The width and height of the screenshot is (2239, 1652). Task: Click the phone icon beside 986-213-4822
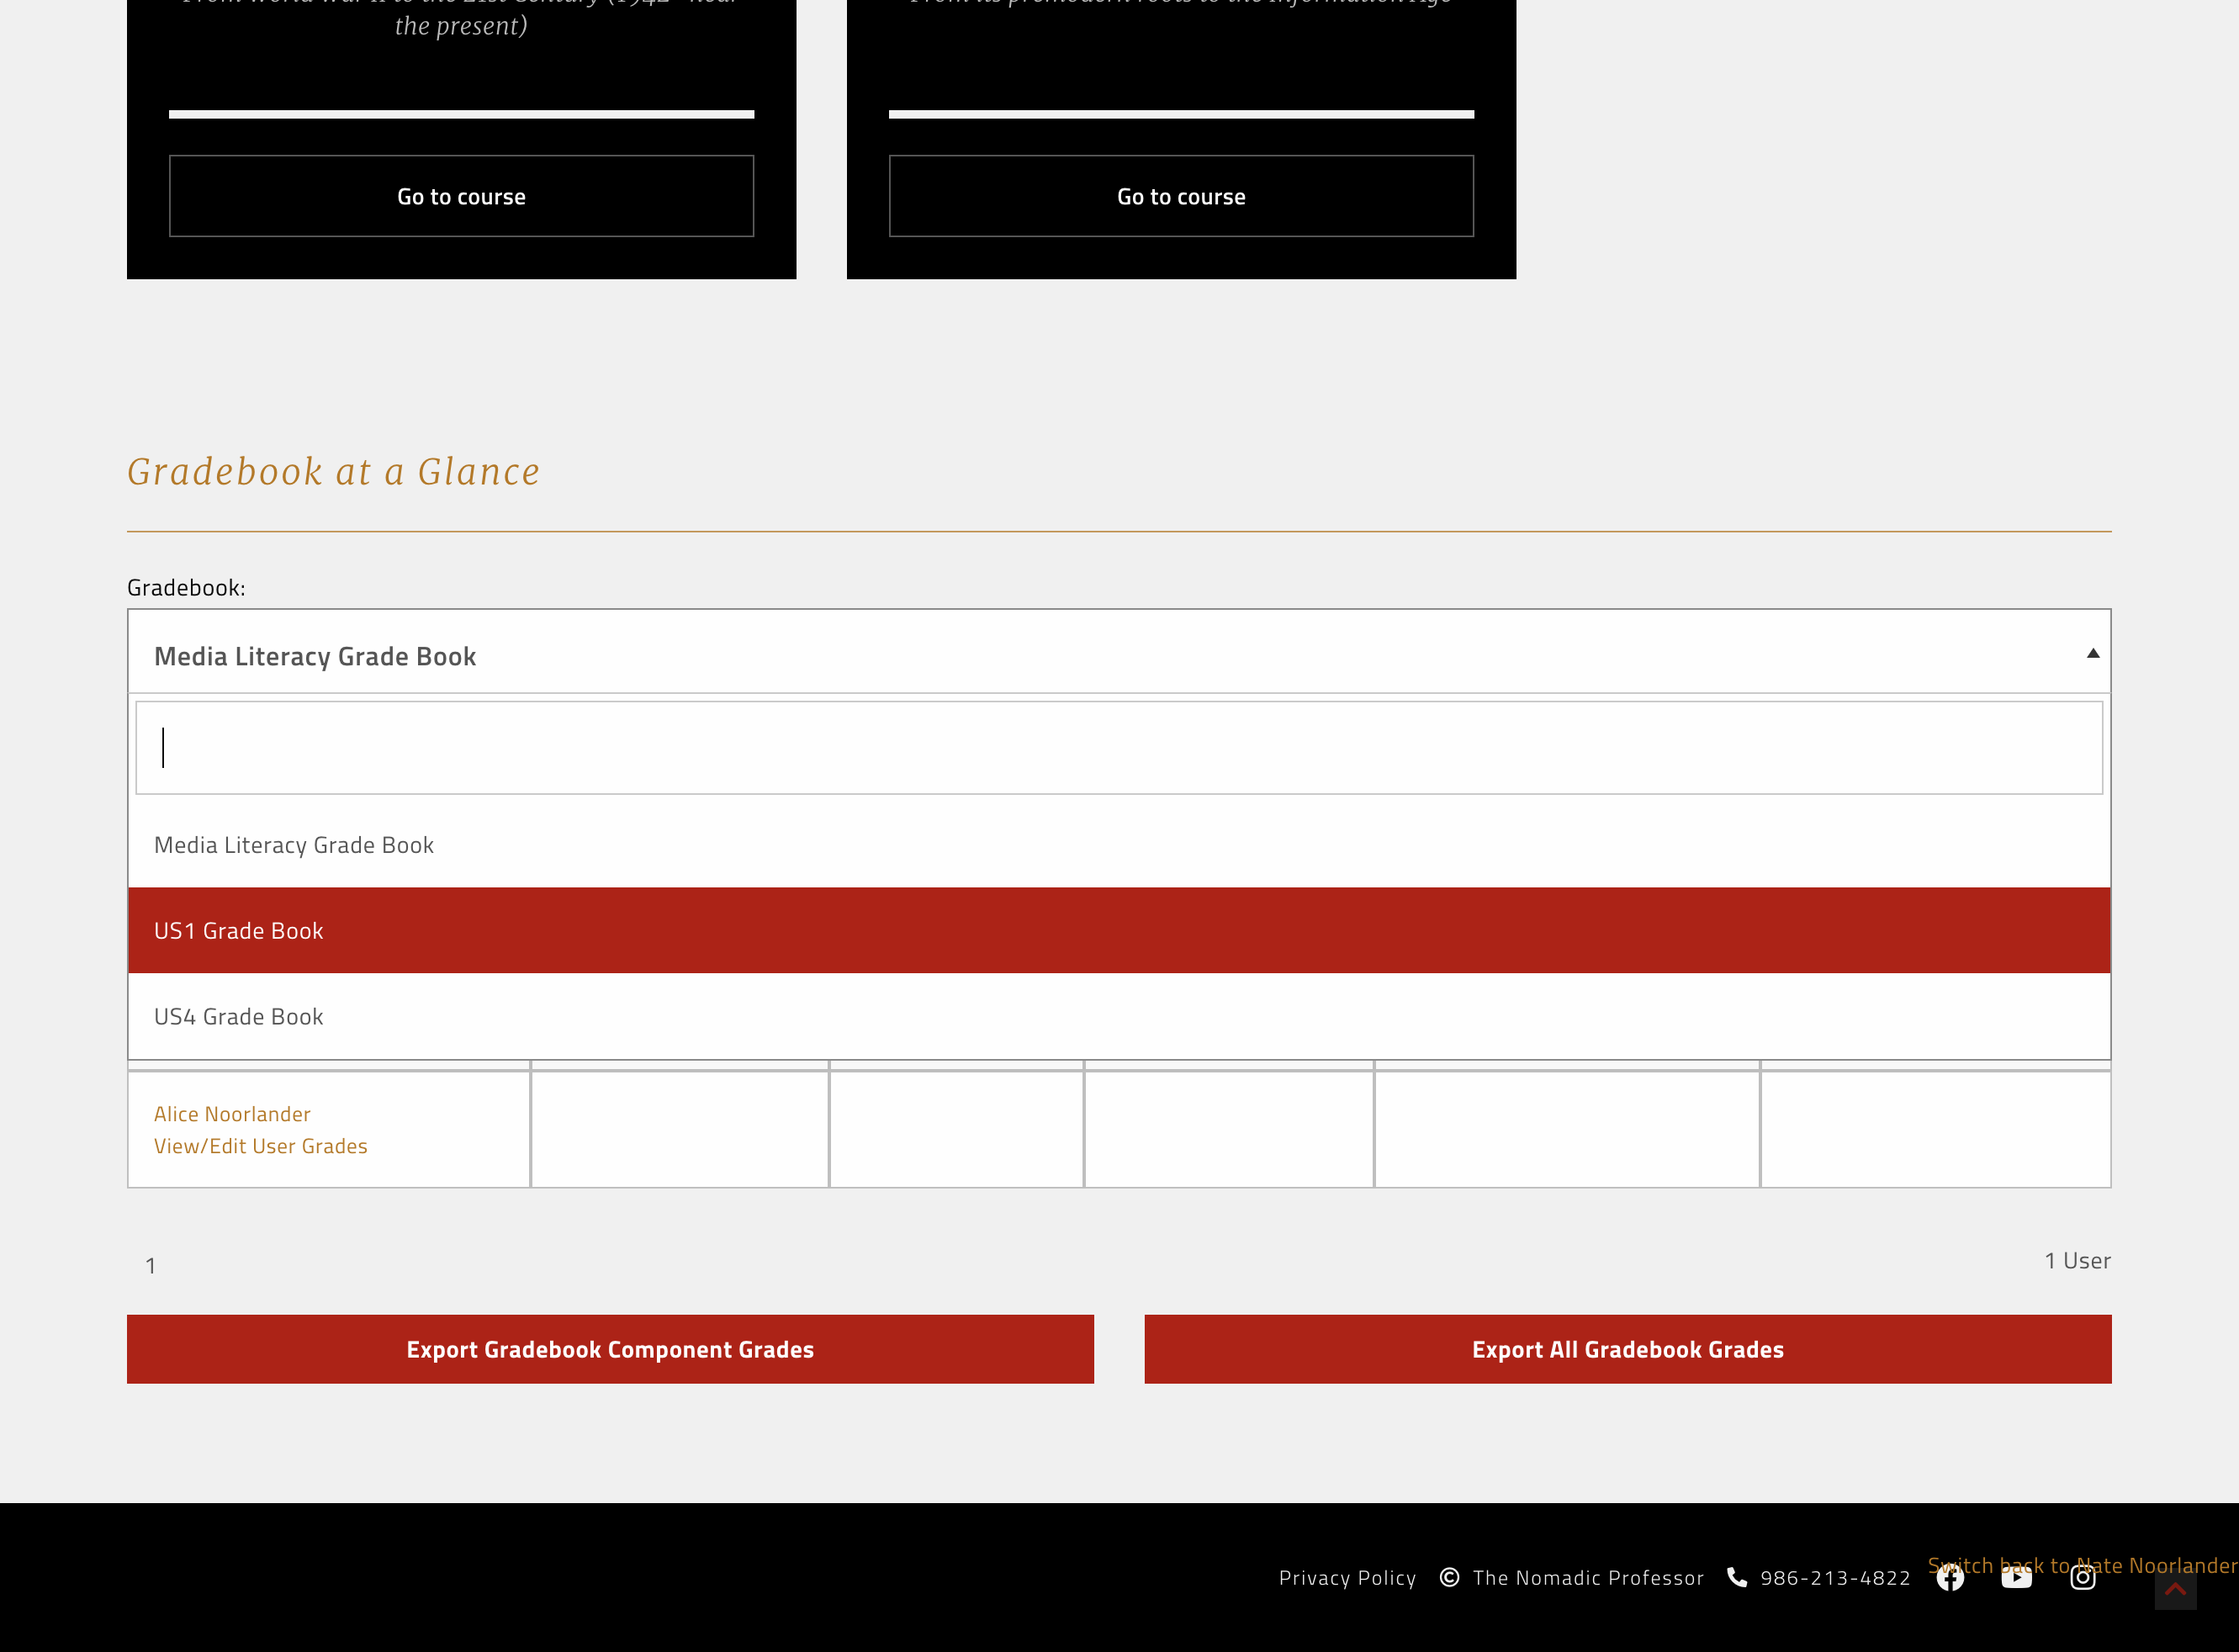pyautogui.click(x=1737, y=1577)
